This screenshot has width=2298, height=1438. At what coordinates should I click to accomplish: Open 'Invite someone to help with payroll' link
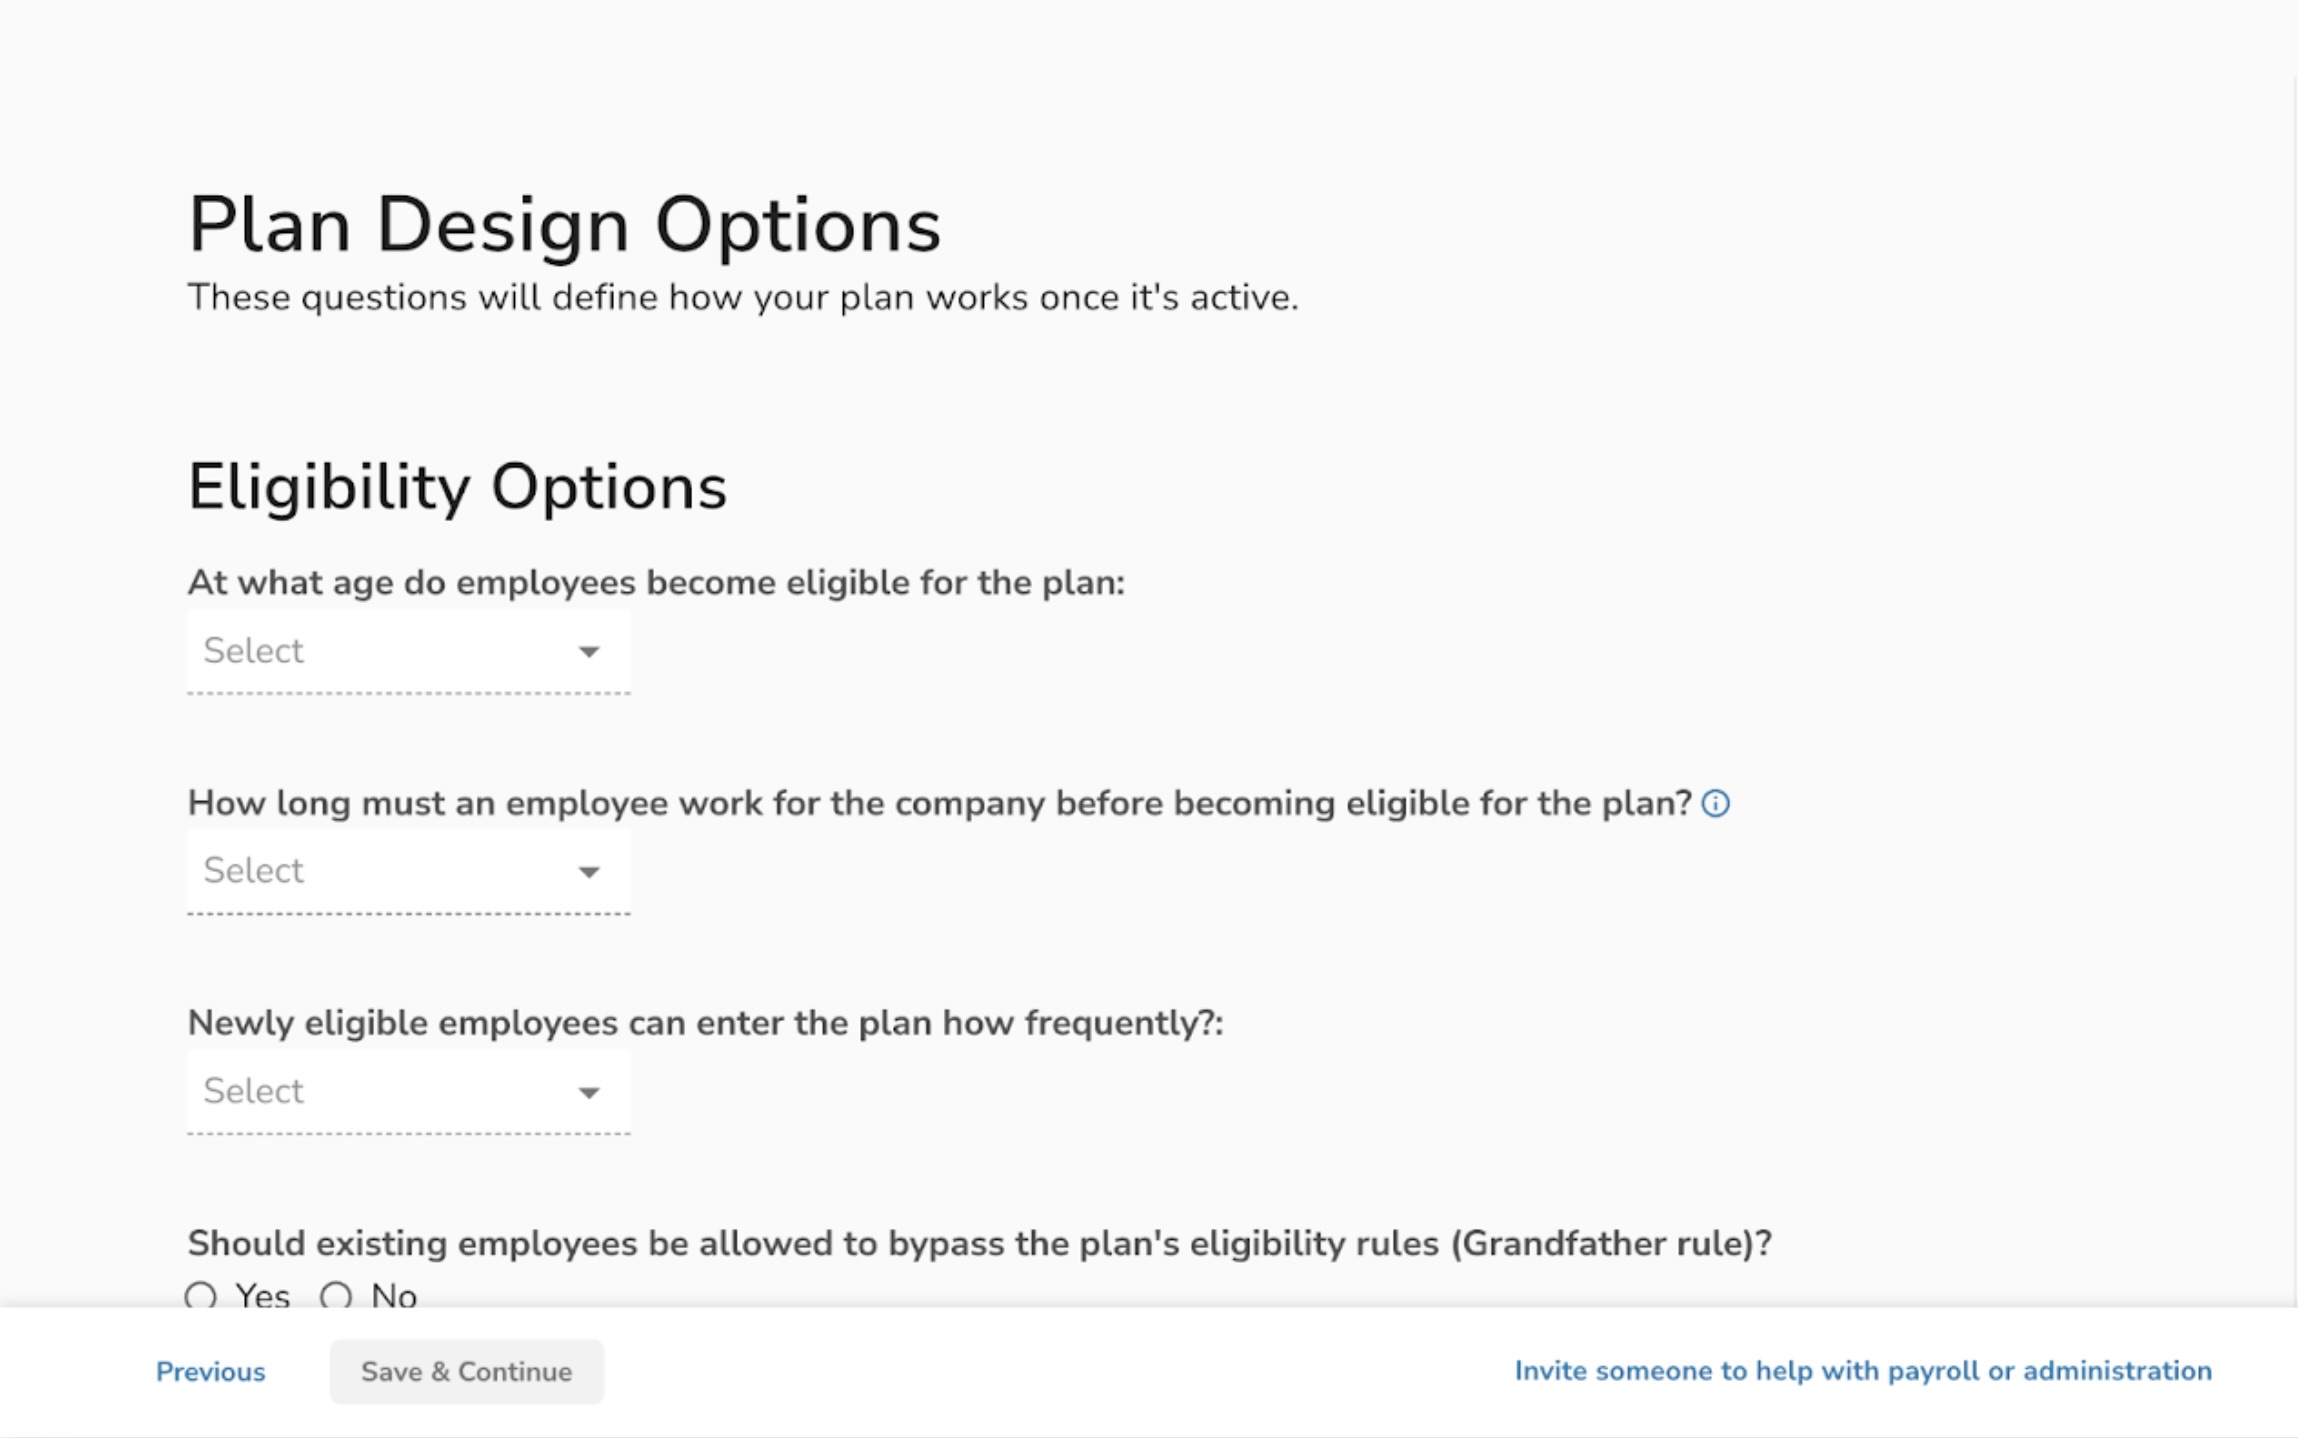(x=1863, y=1370)
